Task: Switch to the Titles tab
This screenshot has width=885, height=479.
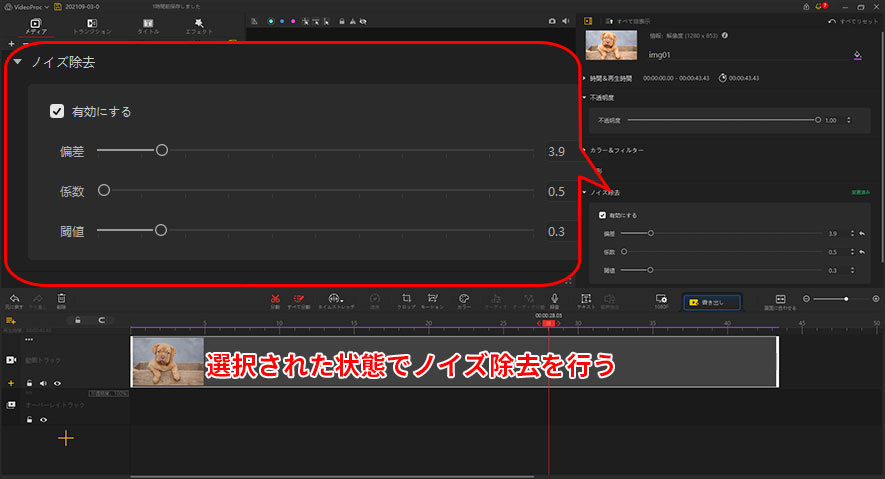Action: tap(148, 27)
